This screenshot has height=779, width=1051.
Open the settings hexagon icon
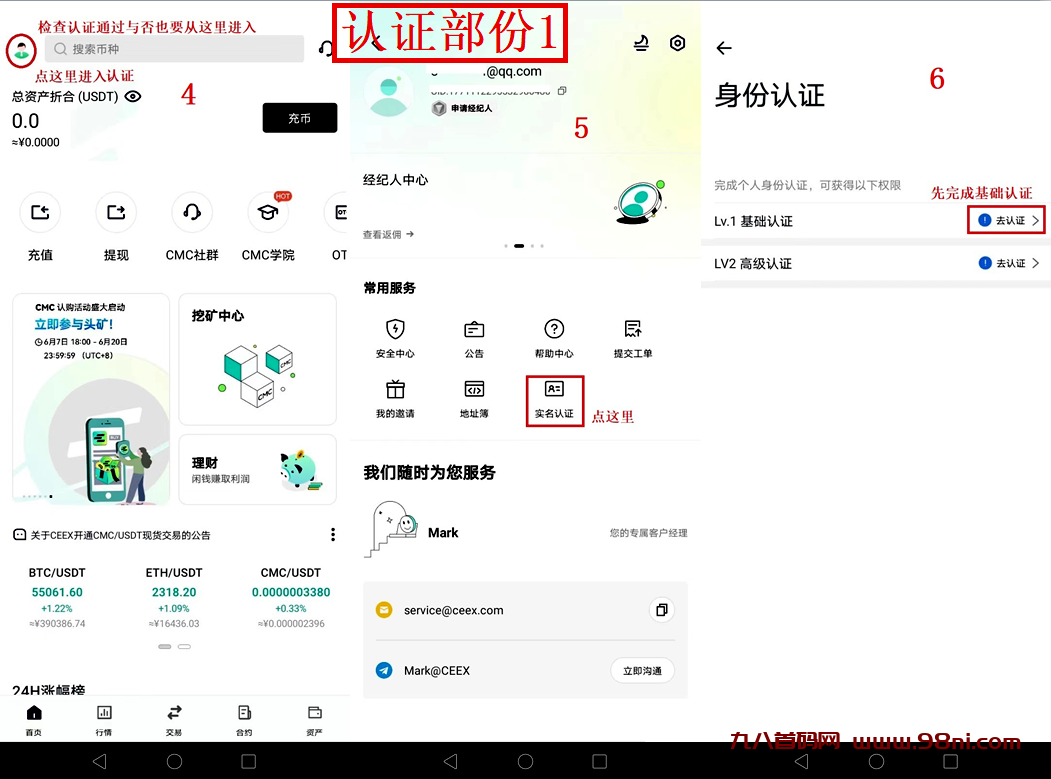[677, 43]
